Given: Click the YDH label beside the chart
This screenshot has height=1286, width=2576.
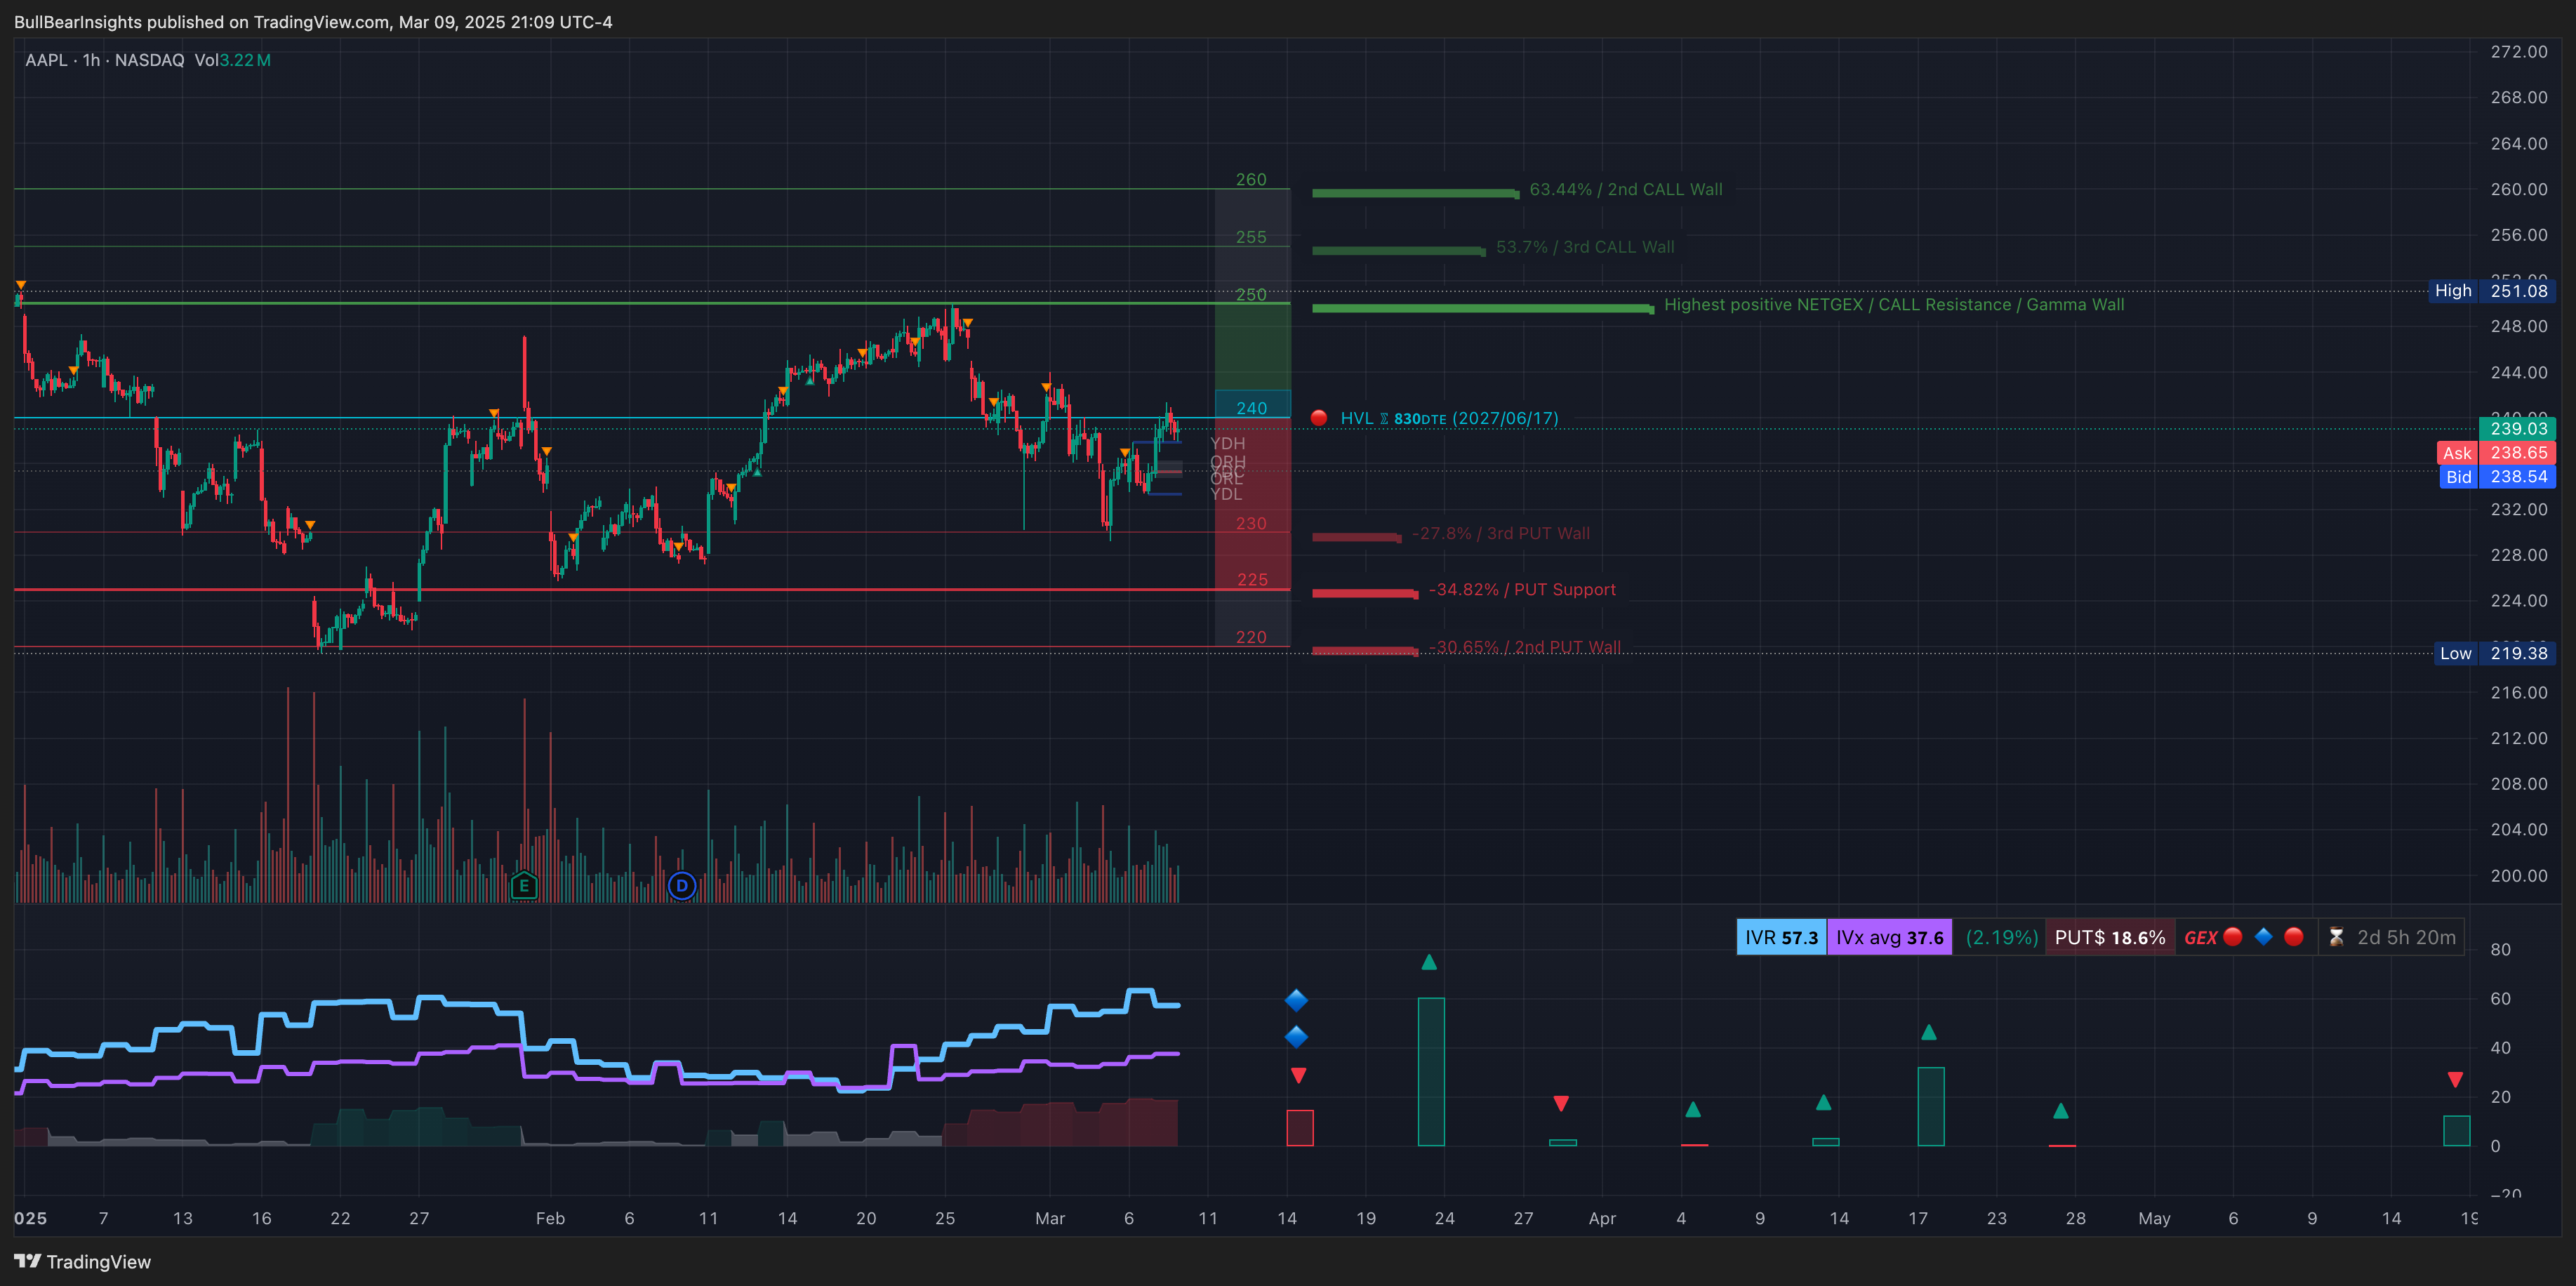Looking at the screenshot, I should tap(1228, 443).
